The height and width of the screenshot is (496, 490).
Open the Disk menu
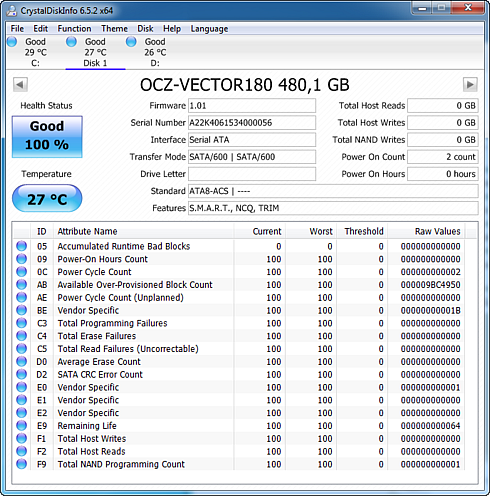(x=145, y=29)
